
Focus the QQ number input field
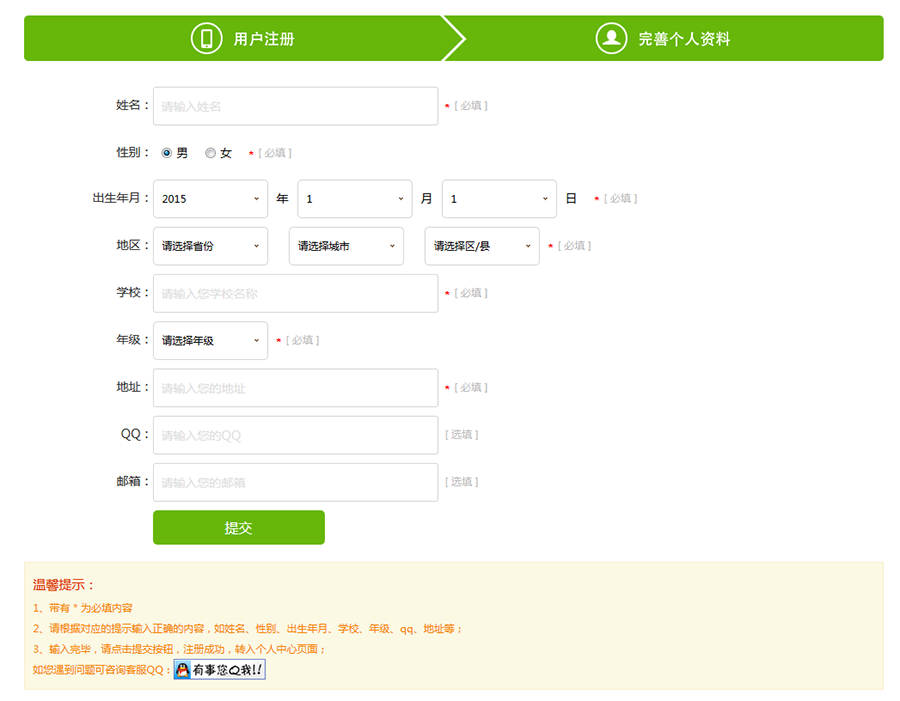(x=296, y=435)
